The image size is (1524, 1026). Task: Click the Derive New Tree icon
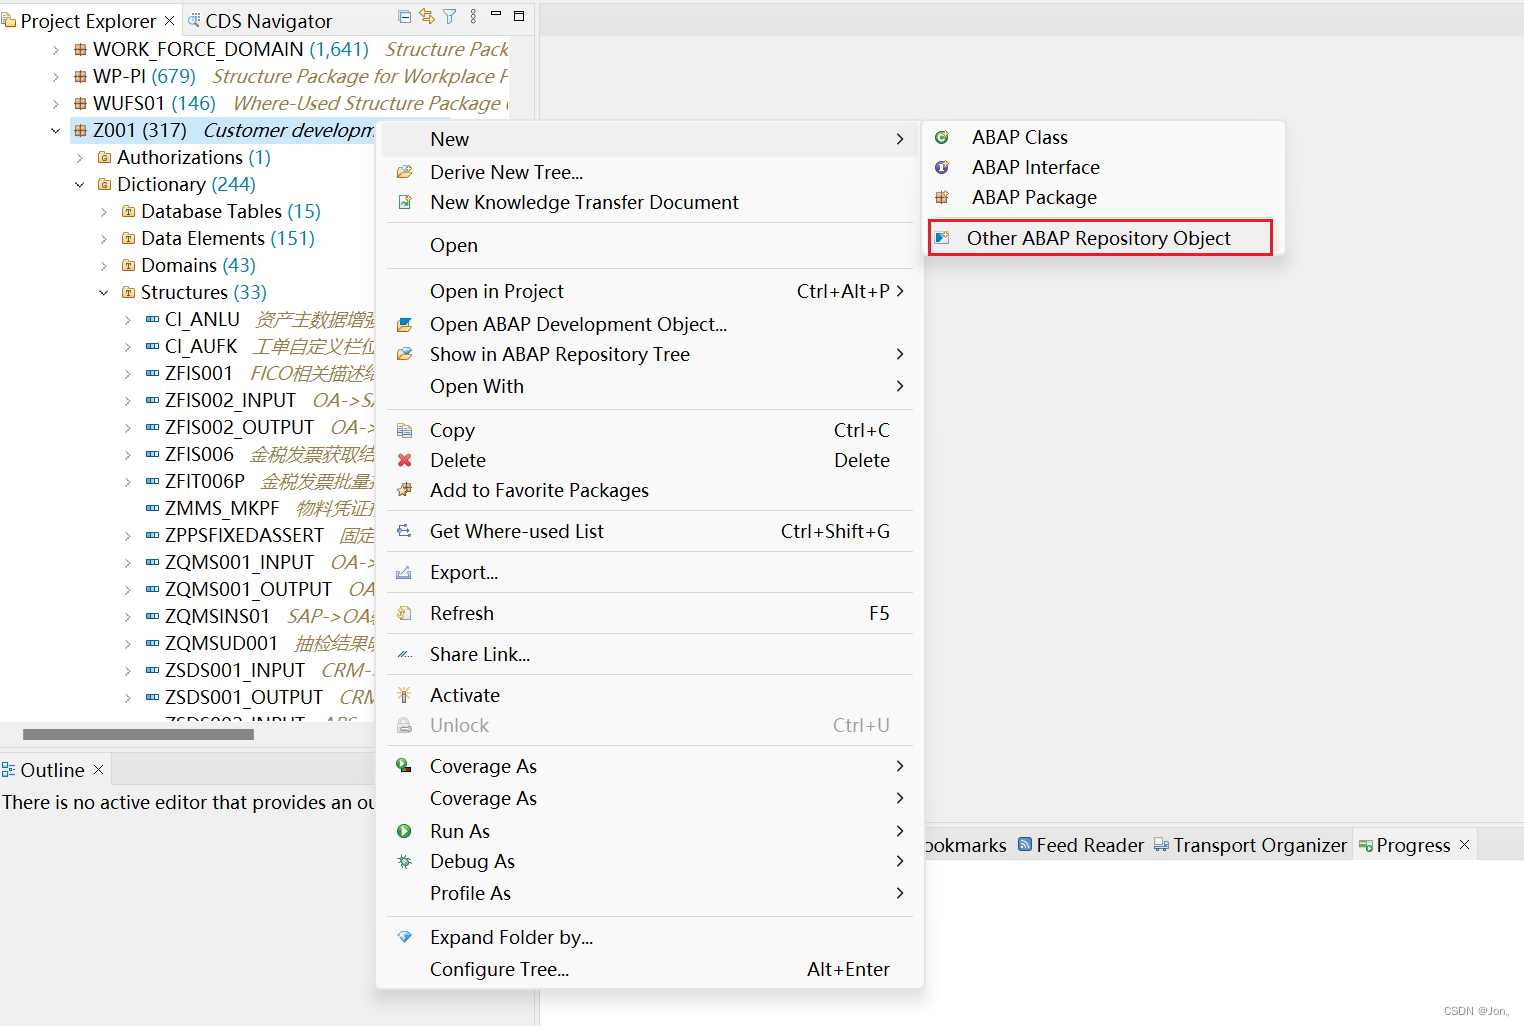(405, 172)
